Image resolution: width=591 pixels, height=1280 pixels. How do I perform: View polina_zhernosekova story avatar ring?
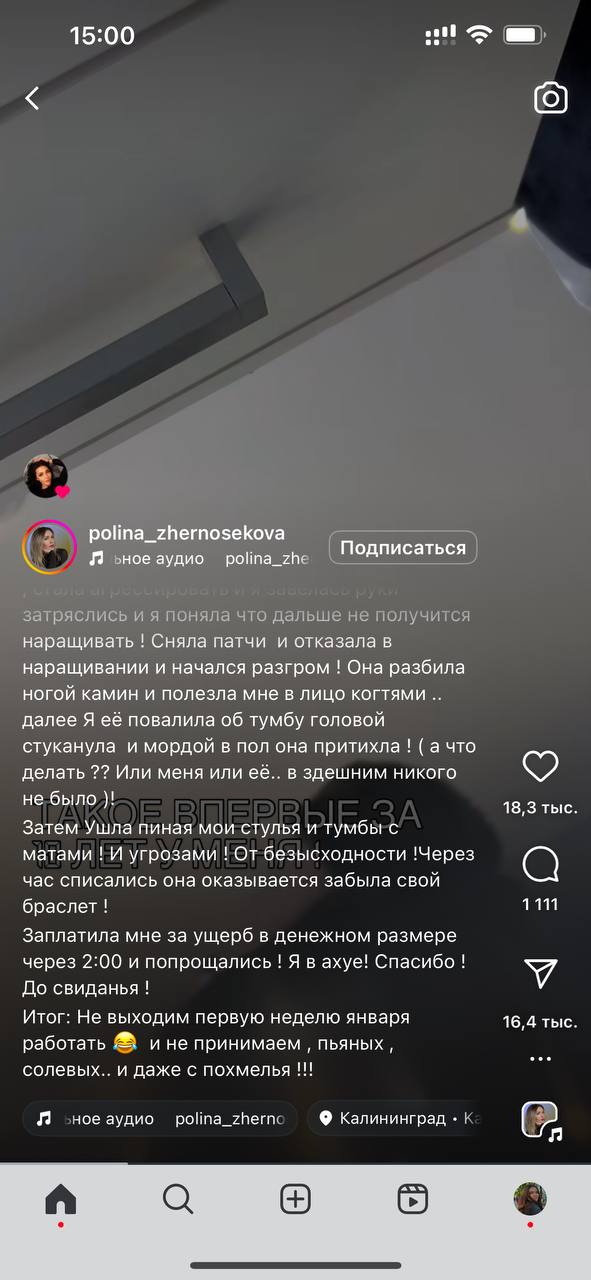[x=50, y=546]
